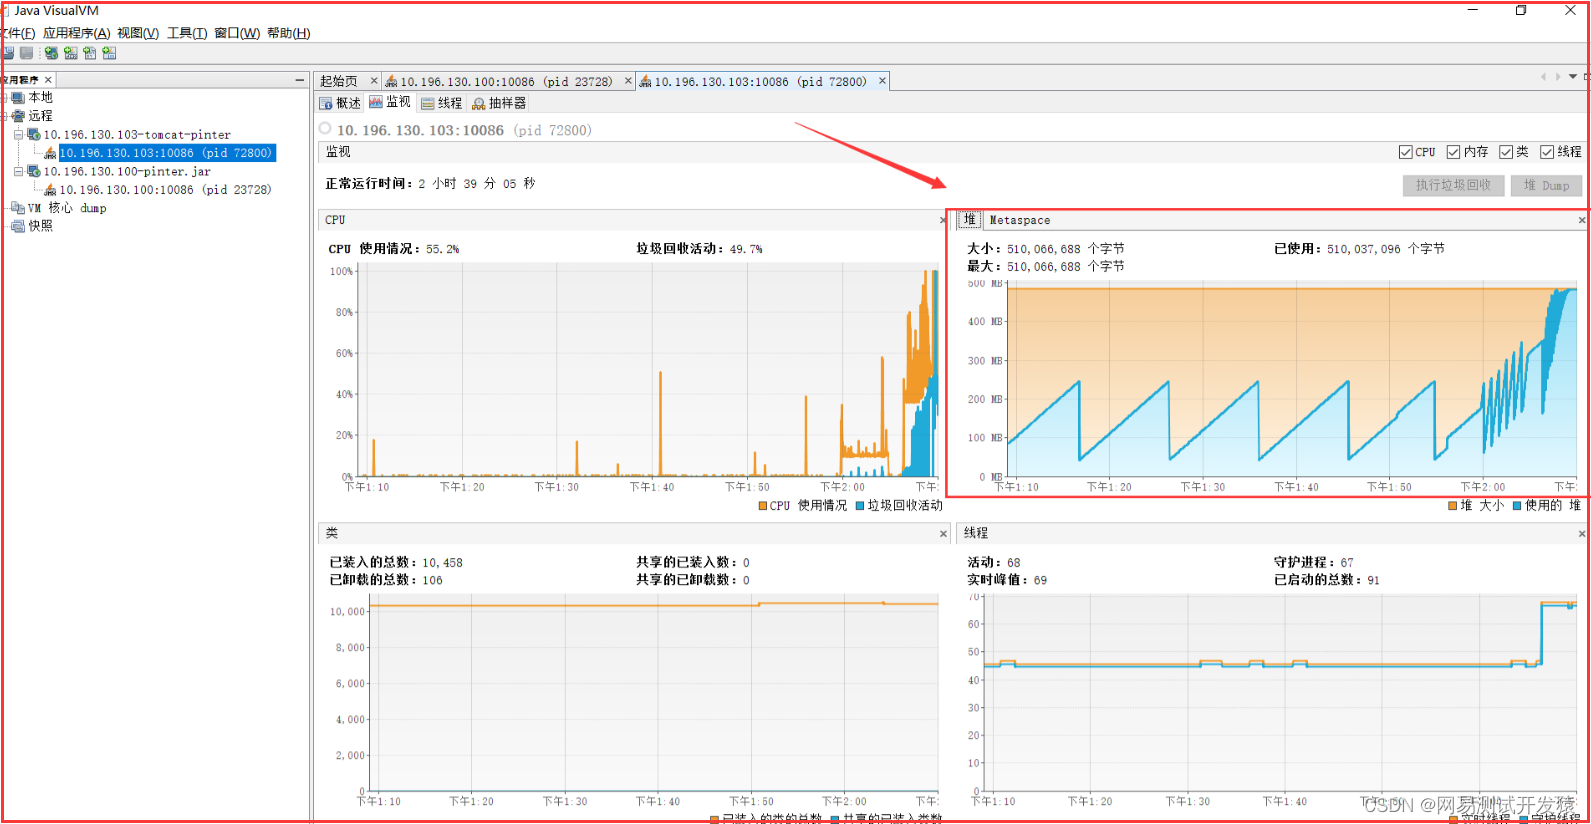
Task: Click the 10.196.130.103-tomcat-pinter host icon
Action: pyautogui.click(x=34, y=134)
